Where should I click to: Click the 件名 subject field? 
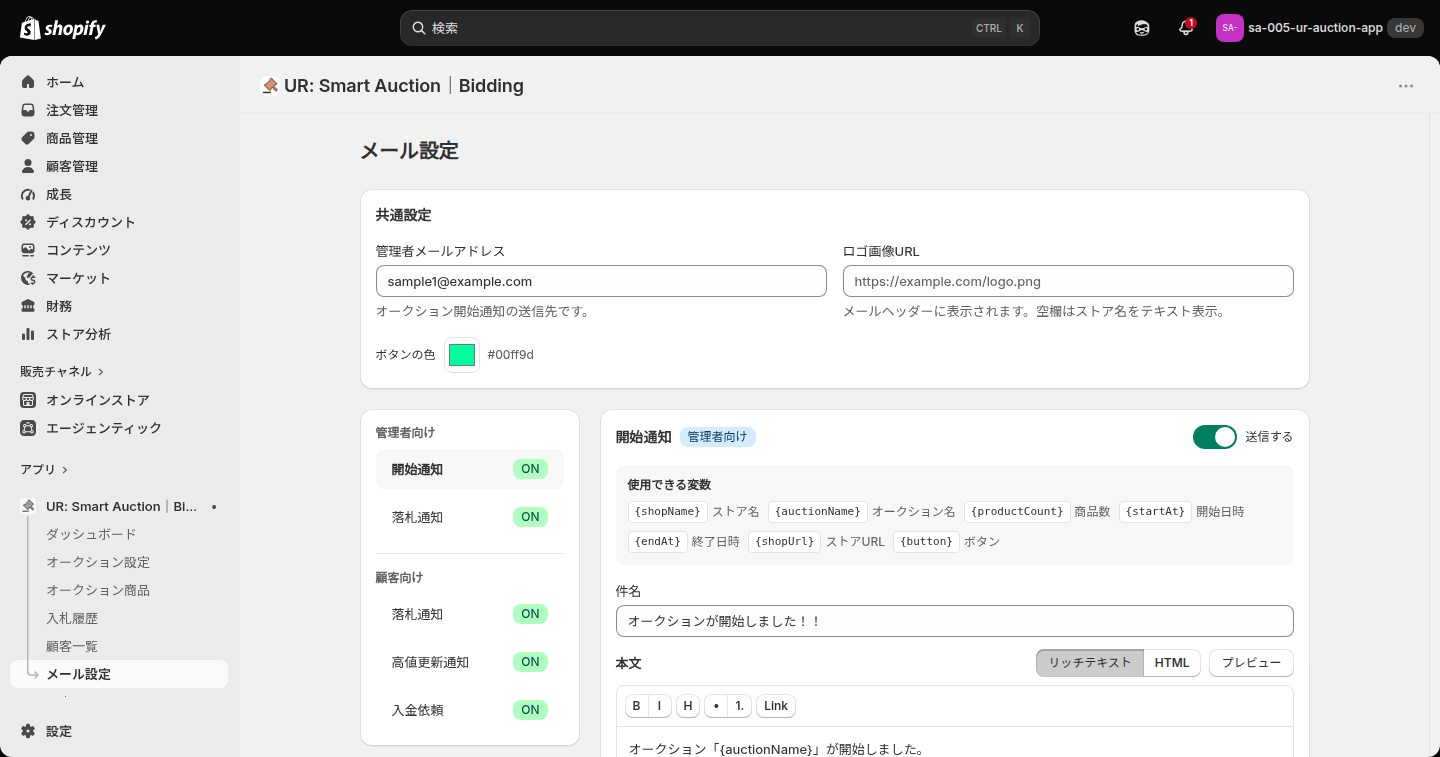point(955,621)
